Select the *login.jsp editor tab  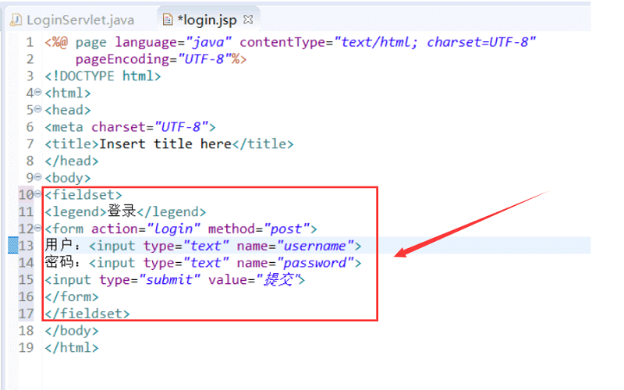click(x=208, y=20)
